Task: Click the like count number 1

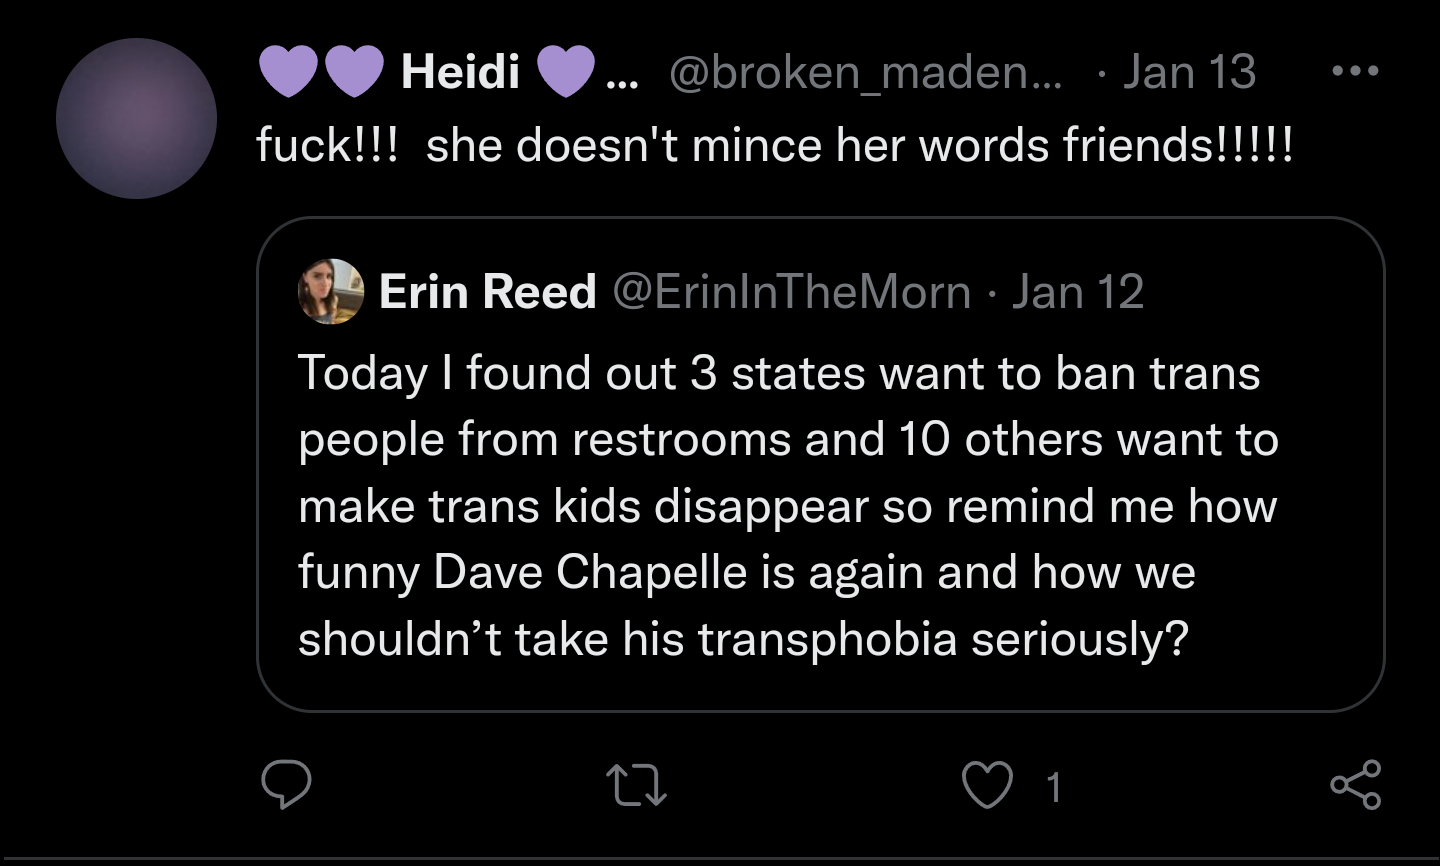Action: point(1053,788)
